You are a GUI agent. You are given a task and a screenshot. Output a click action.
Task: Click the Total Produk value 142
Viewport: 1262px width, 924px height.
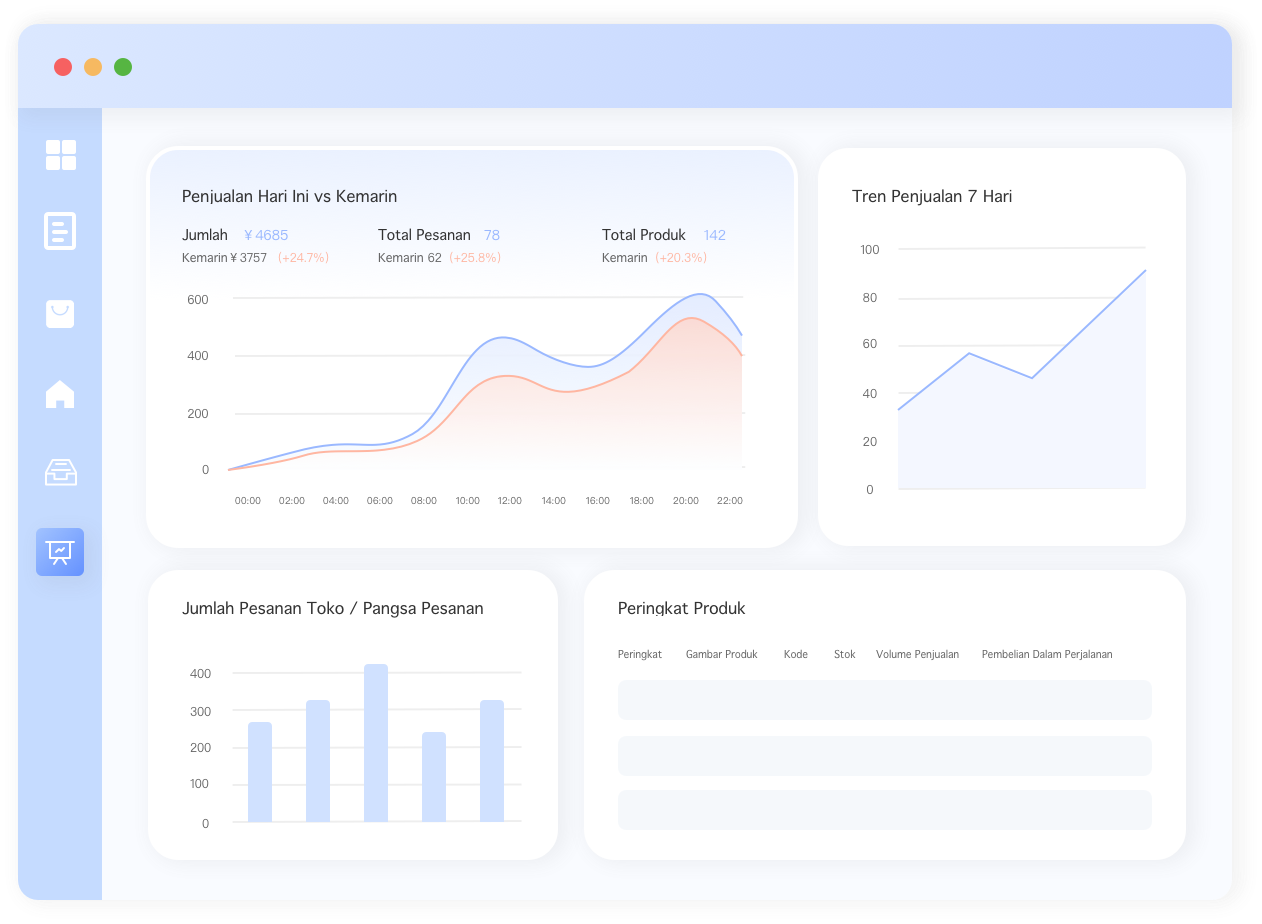714,235
